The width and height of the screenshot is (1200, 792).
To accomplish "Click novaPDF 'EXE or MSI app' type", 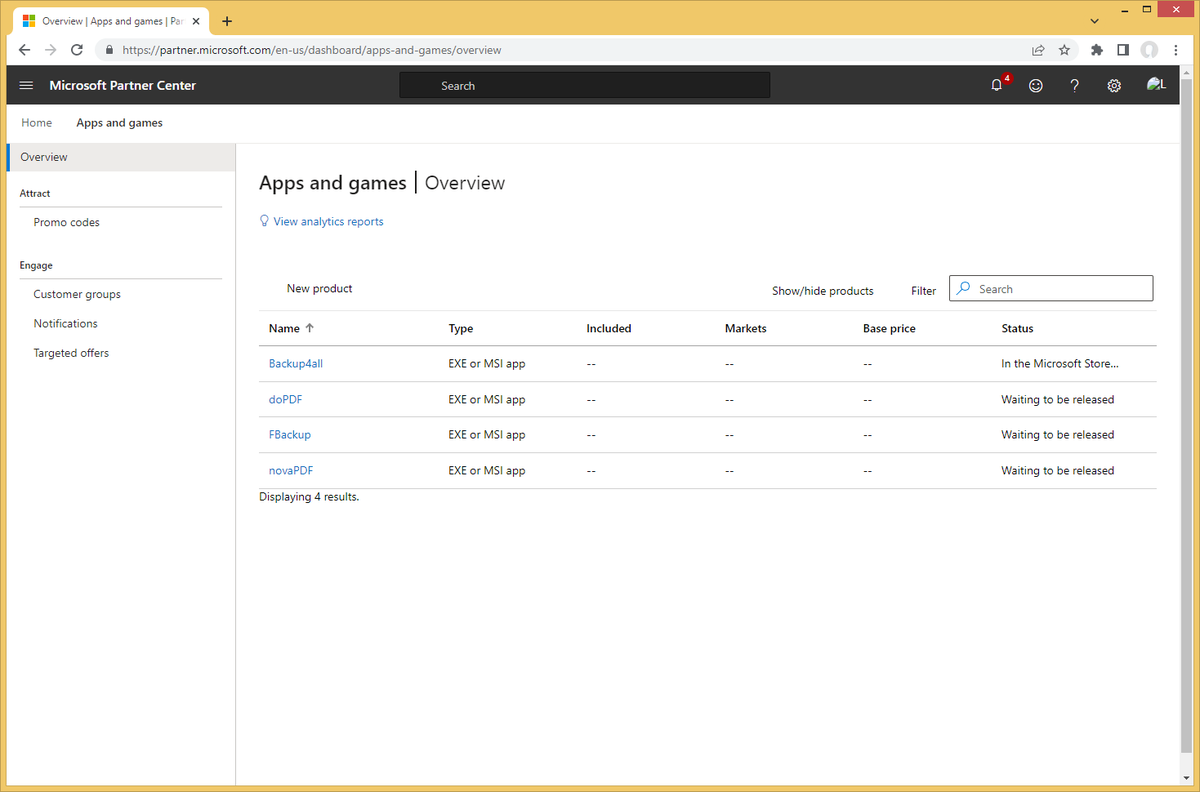I will point(487,470).
